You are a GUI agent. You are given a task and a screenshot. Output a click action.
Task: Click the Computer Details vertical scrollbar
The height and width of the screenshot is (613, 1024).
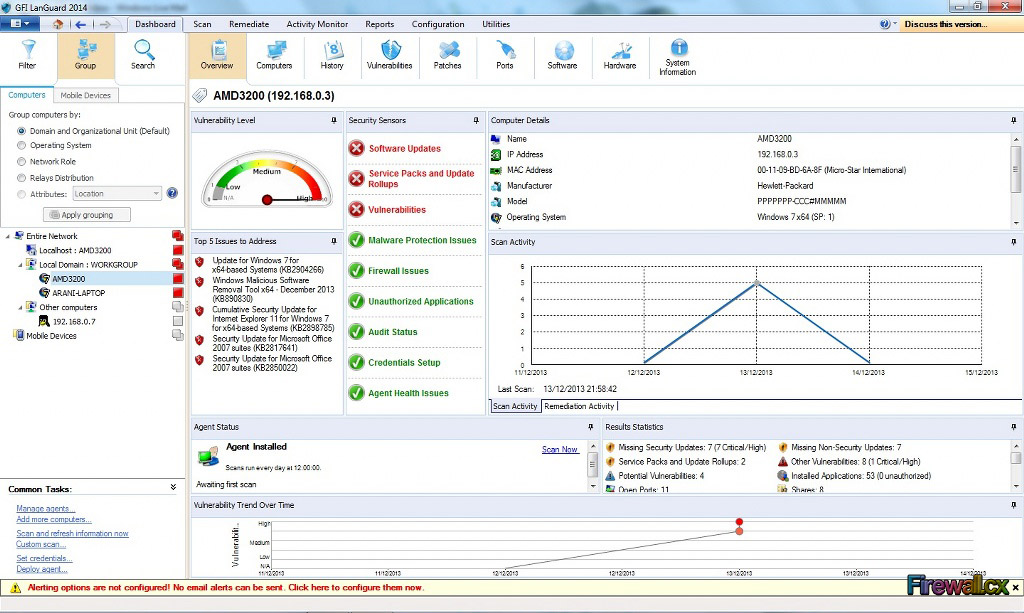pyautogui.click(x=1016, y=181)
